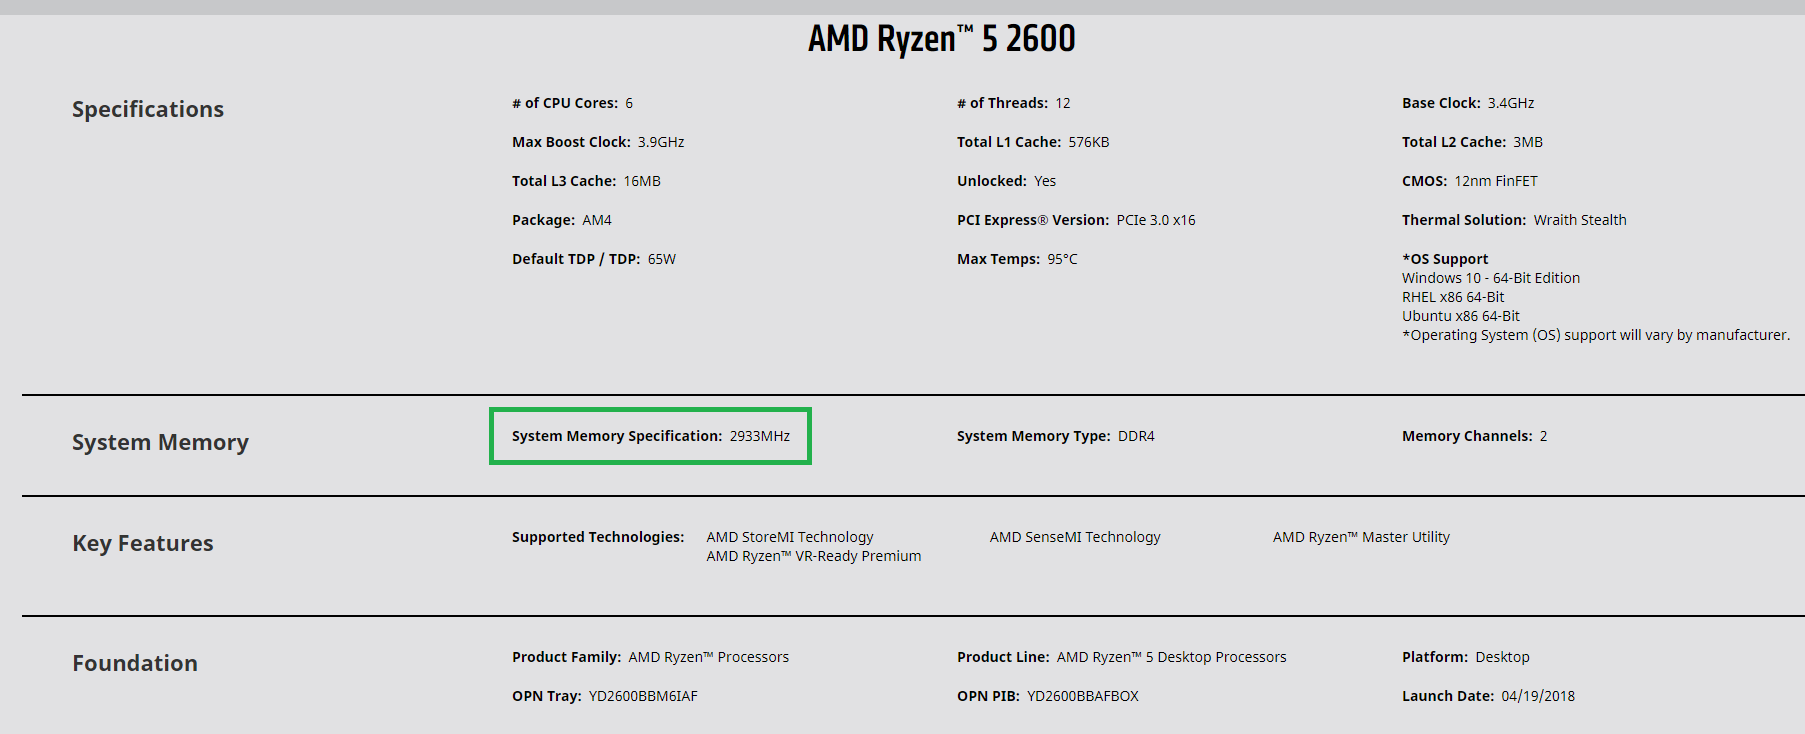
Task: Select the Max Boost Clock 3.9GHz entry
Action: pyautogui.click(x=598, y=142)
